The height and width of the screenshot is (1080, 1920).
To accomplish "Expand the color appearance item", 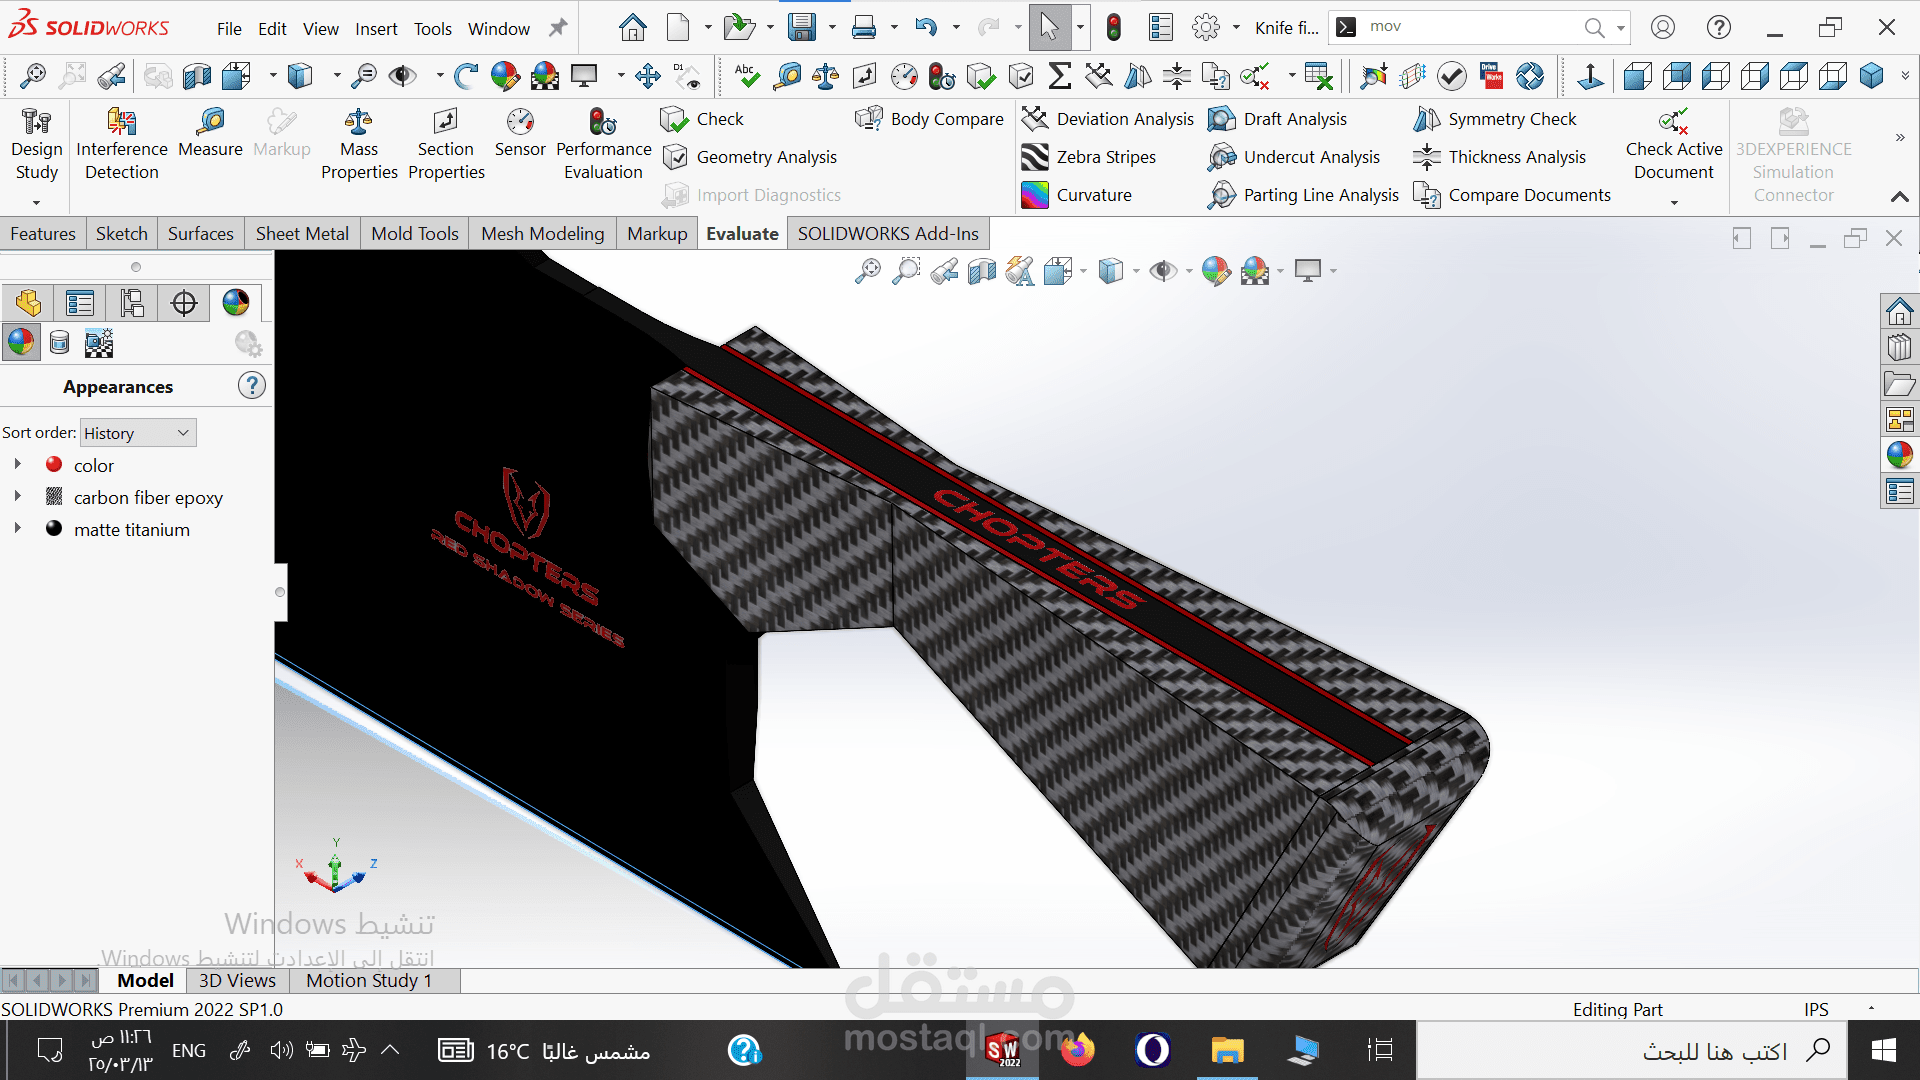I will tap(17, 465).
